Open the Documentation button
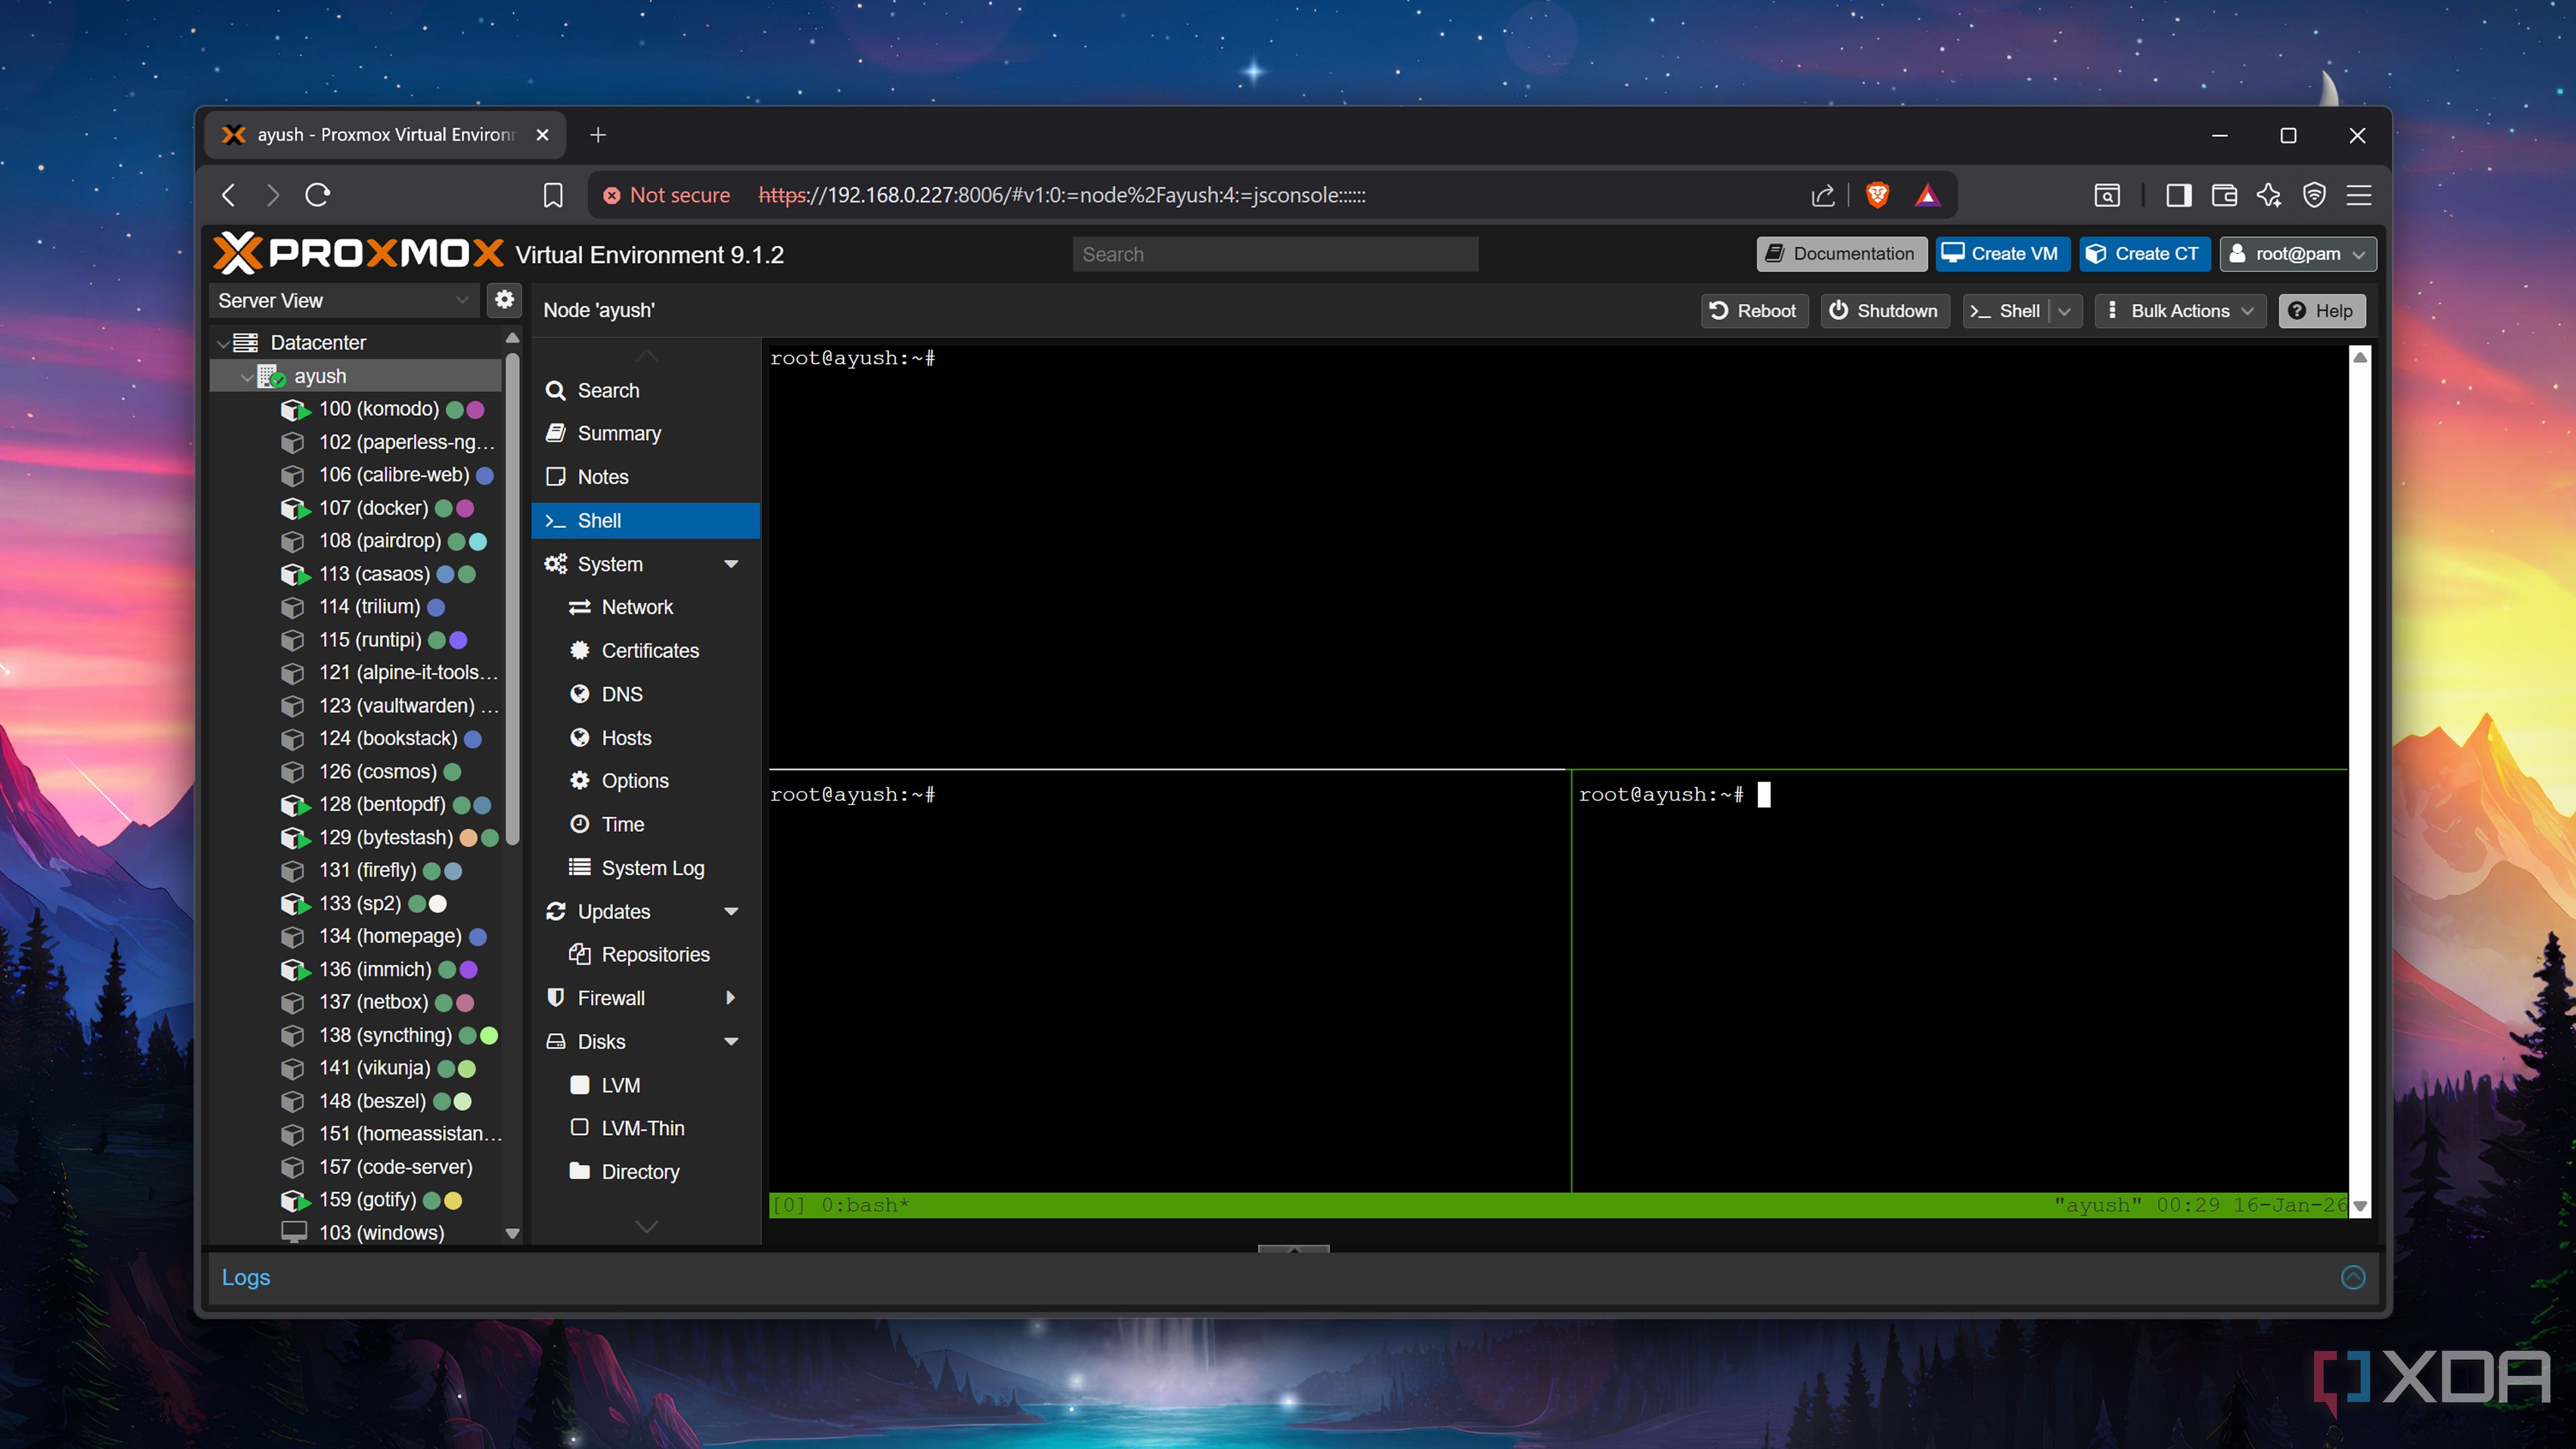The image size is (2576, 1449). (x=1841, y=254)
